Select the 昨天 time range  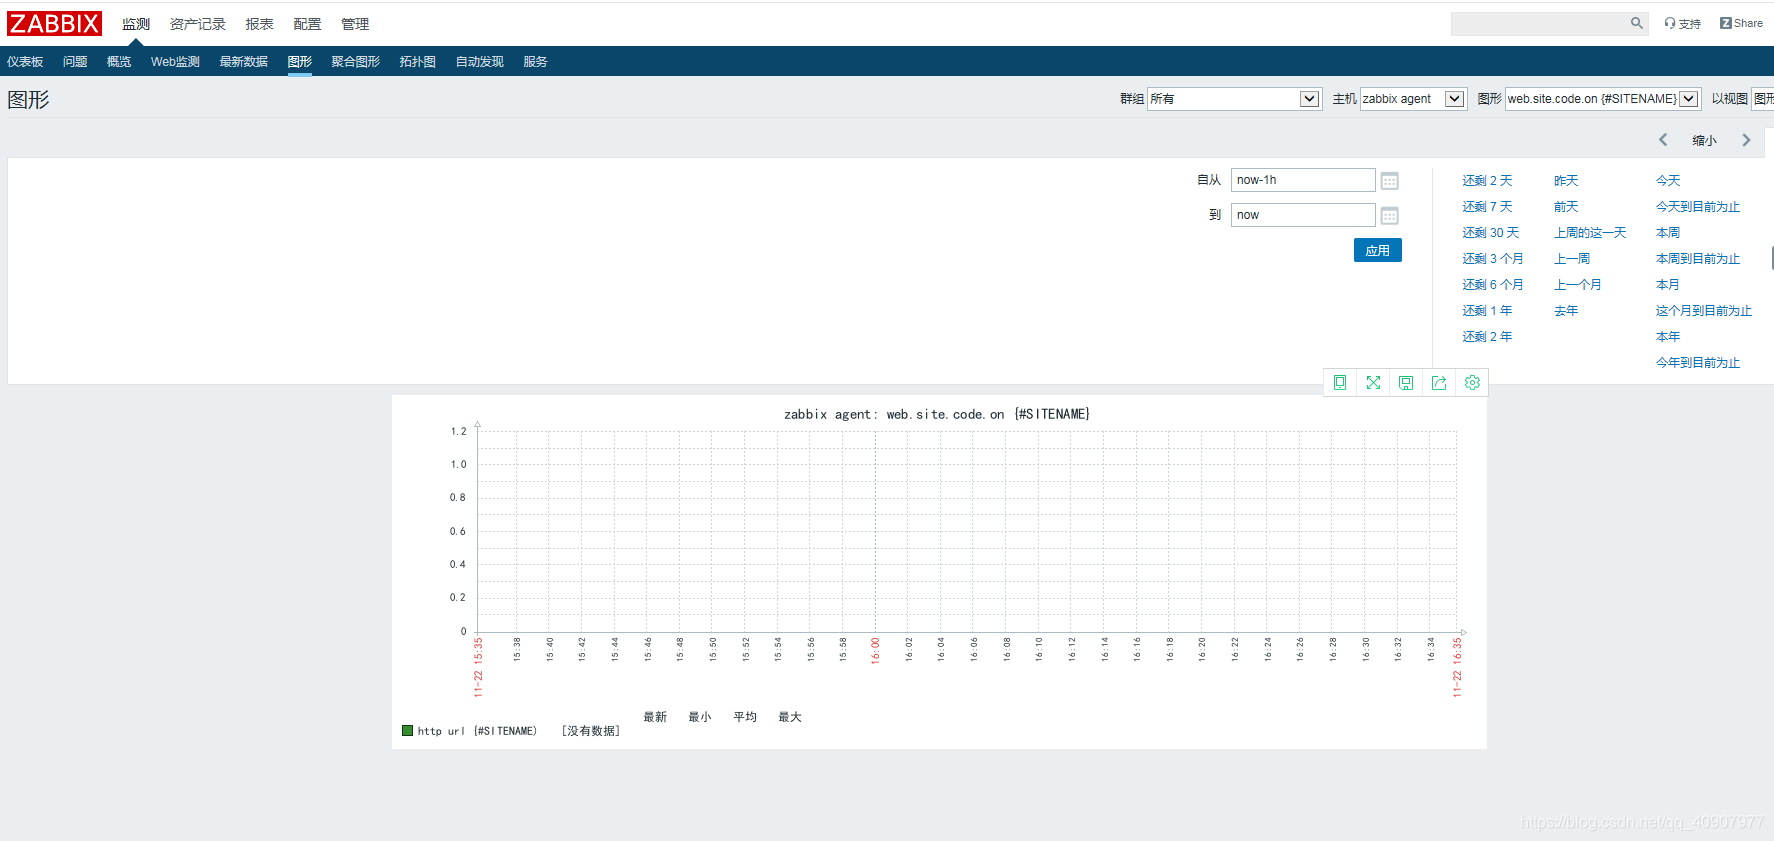click(1566, 181)
